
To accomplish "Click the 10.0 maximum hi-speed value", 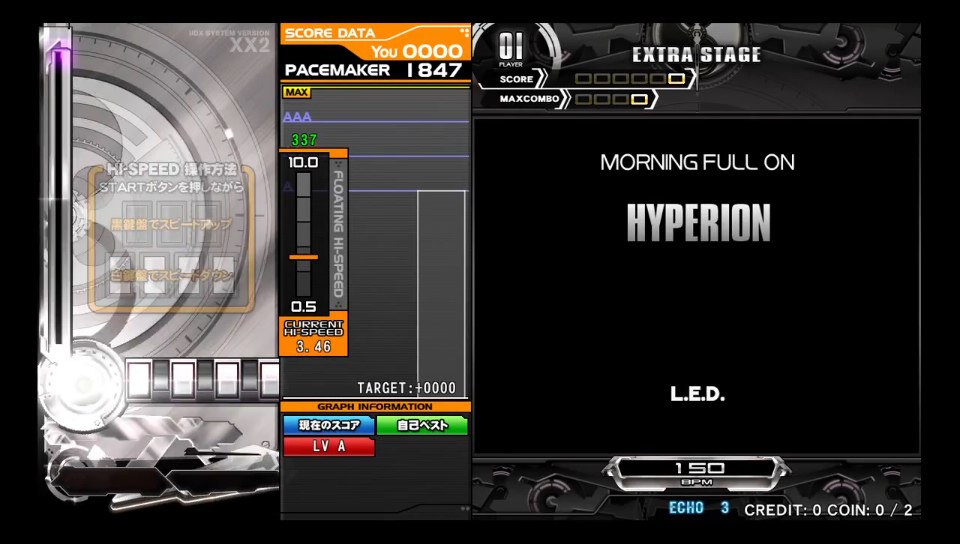I will pyautogui.click(x=303, y=162).
